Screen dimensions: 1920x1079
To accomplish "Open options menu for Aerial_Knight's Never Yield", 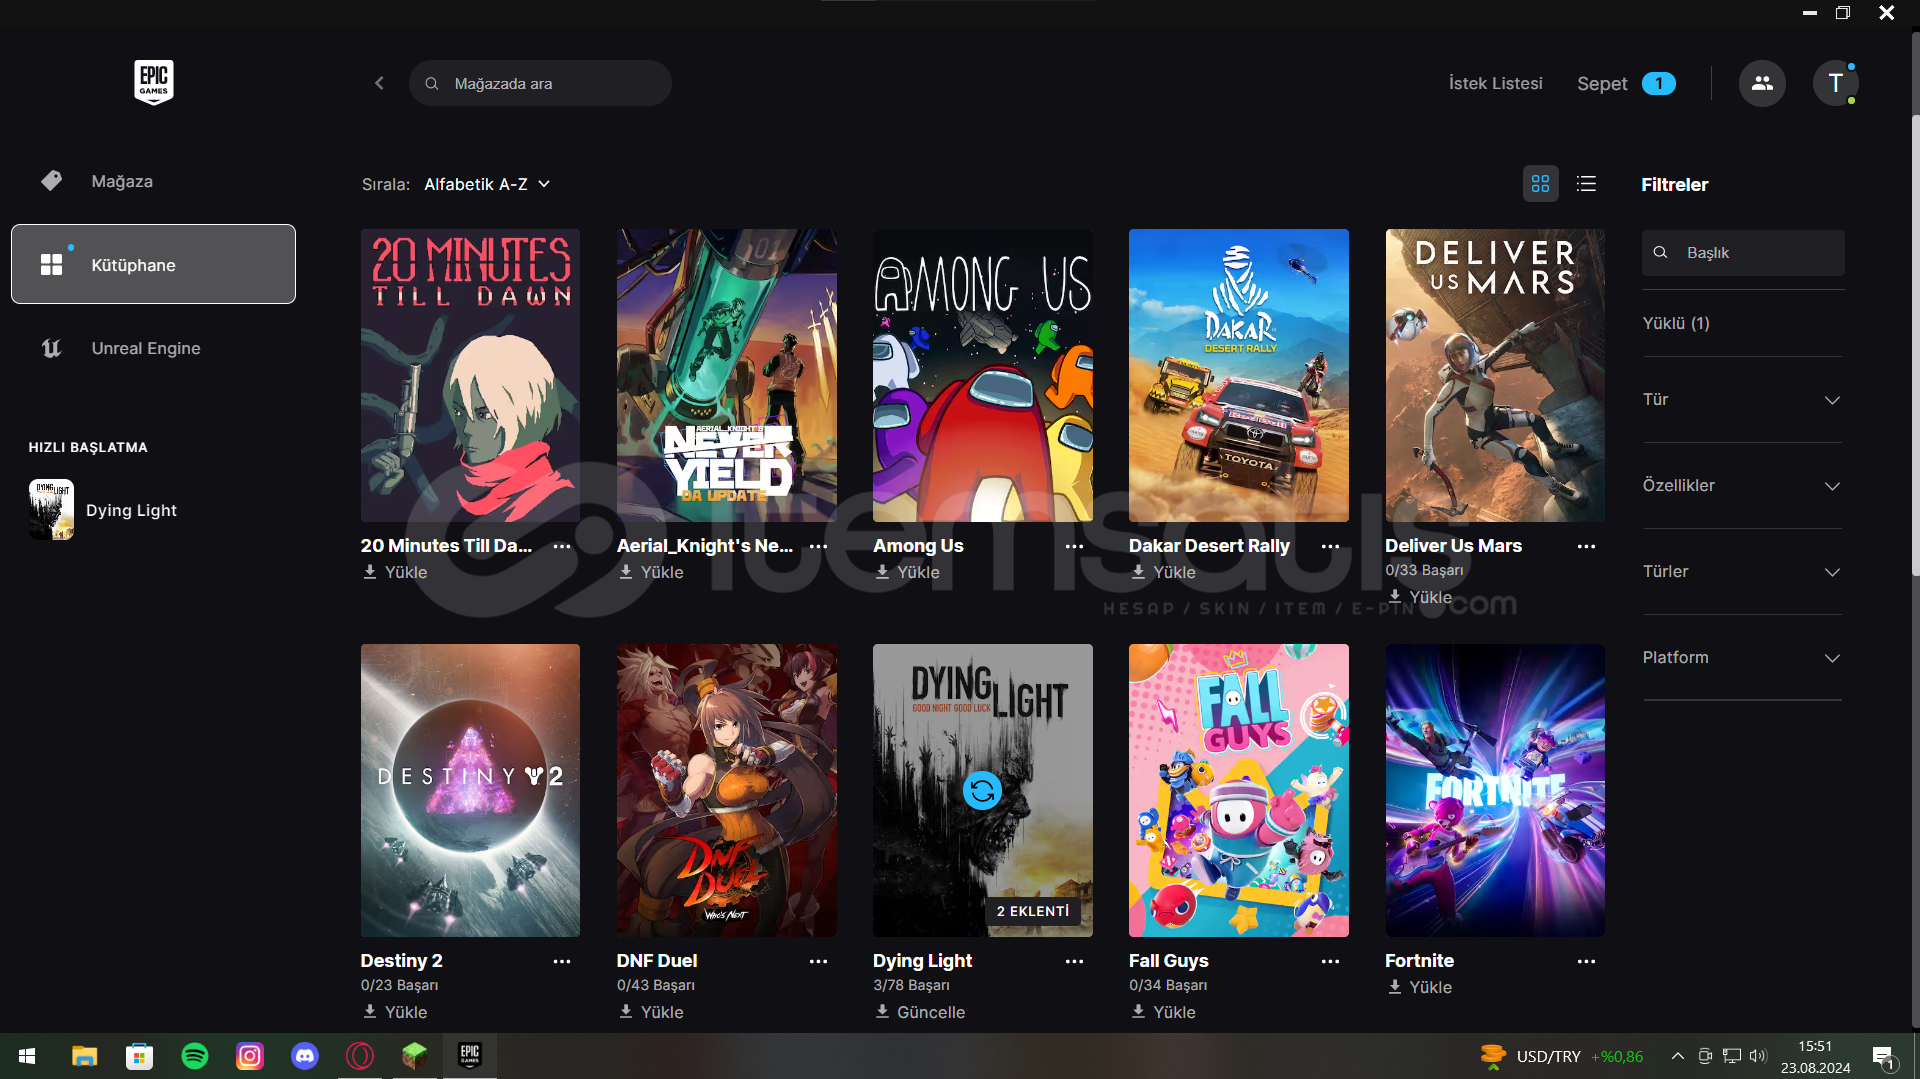I will coord(818,546).
